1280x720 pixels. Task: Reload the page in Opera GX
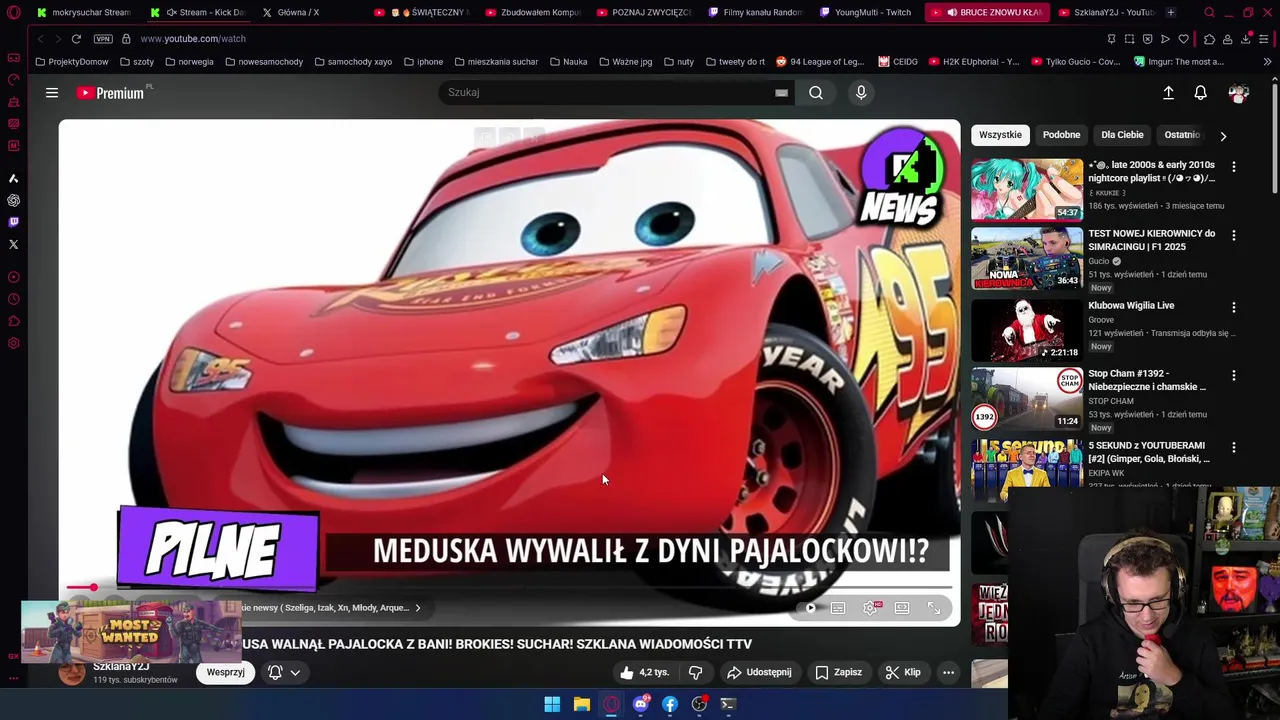76,39
